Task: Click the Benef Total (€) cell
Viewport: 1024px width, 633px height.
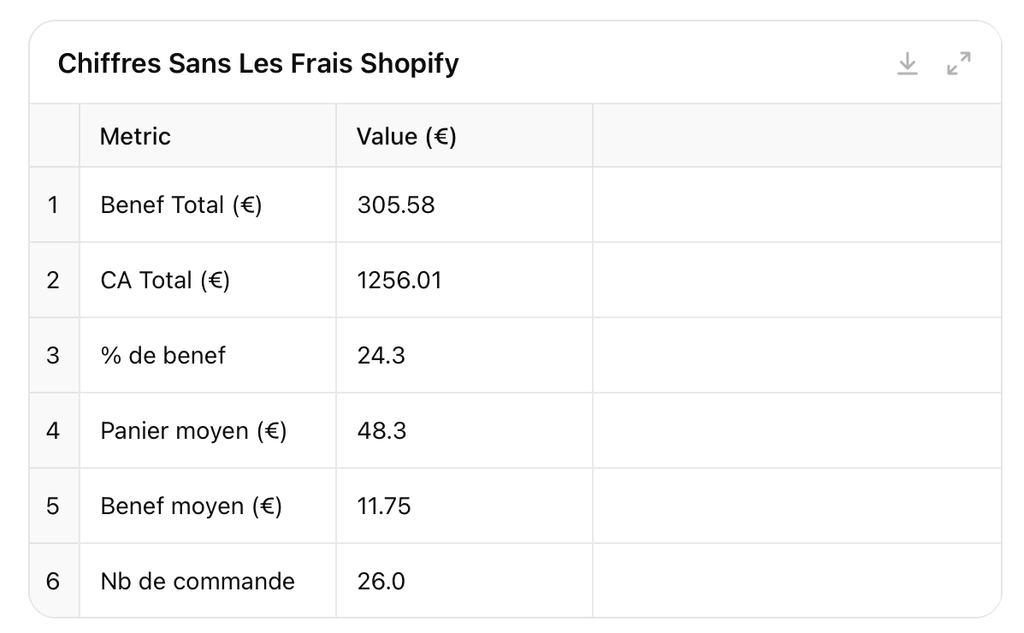Action: 181,205
